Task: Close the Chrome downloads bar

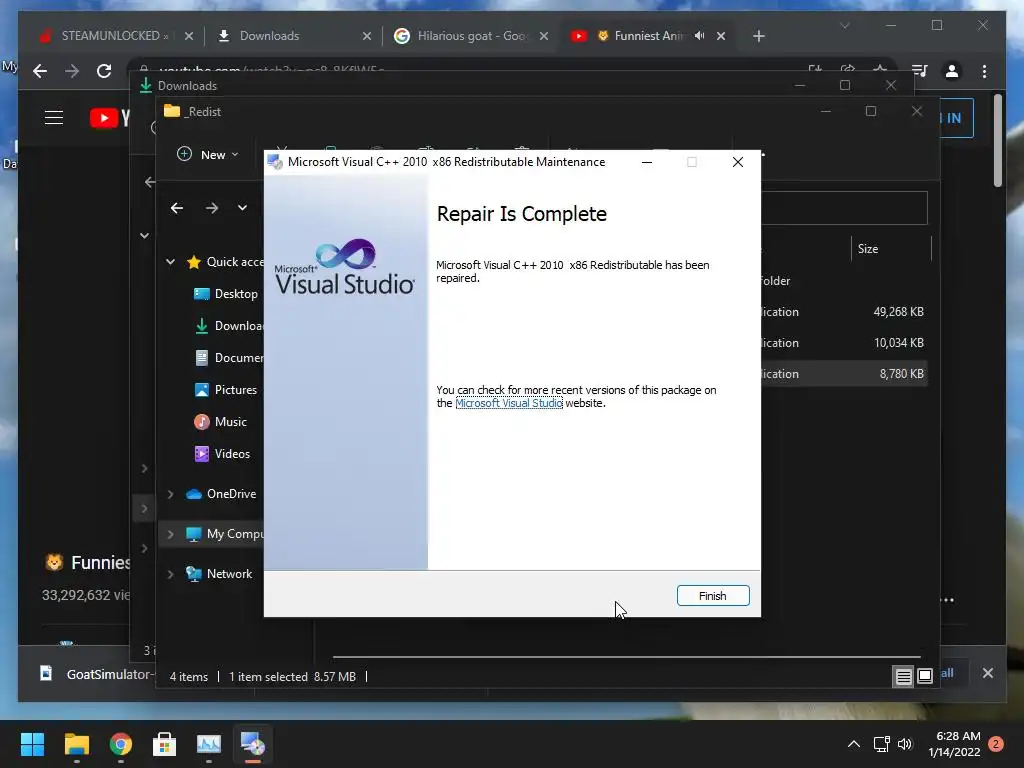Action: [x=987, y=673]
